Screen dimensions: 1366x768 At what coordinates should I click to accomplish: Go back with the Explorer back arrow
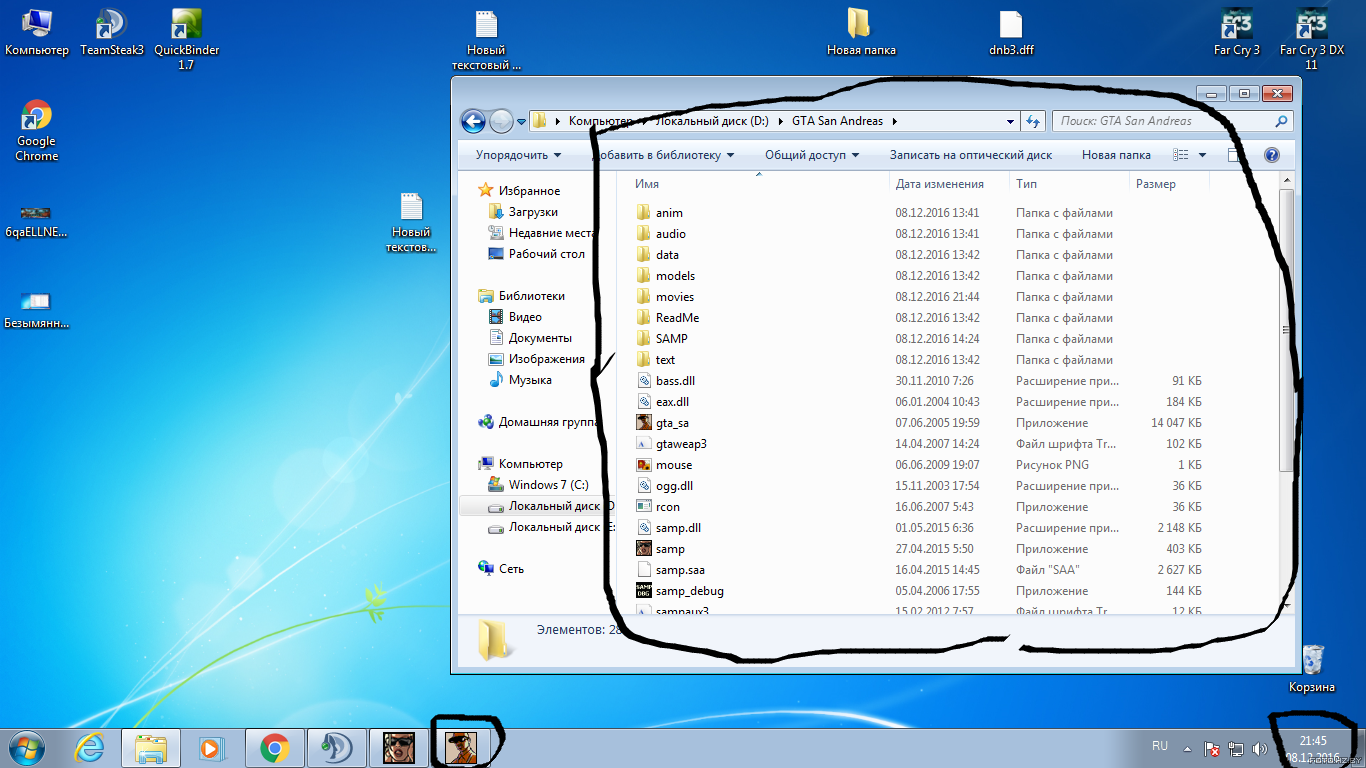click(473, 121)
